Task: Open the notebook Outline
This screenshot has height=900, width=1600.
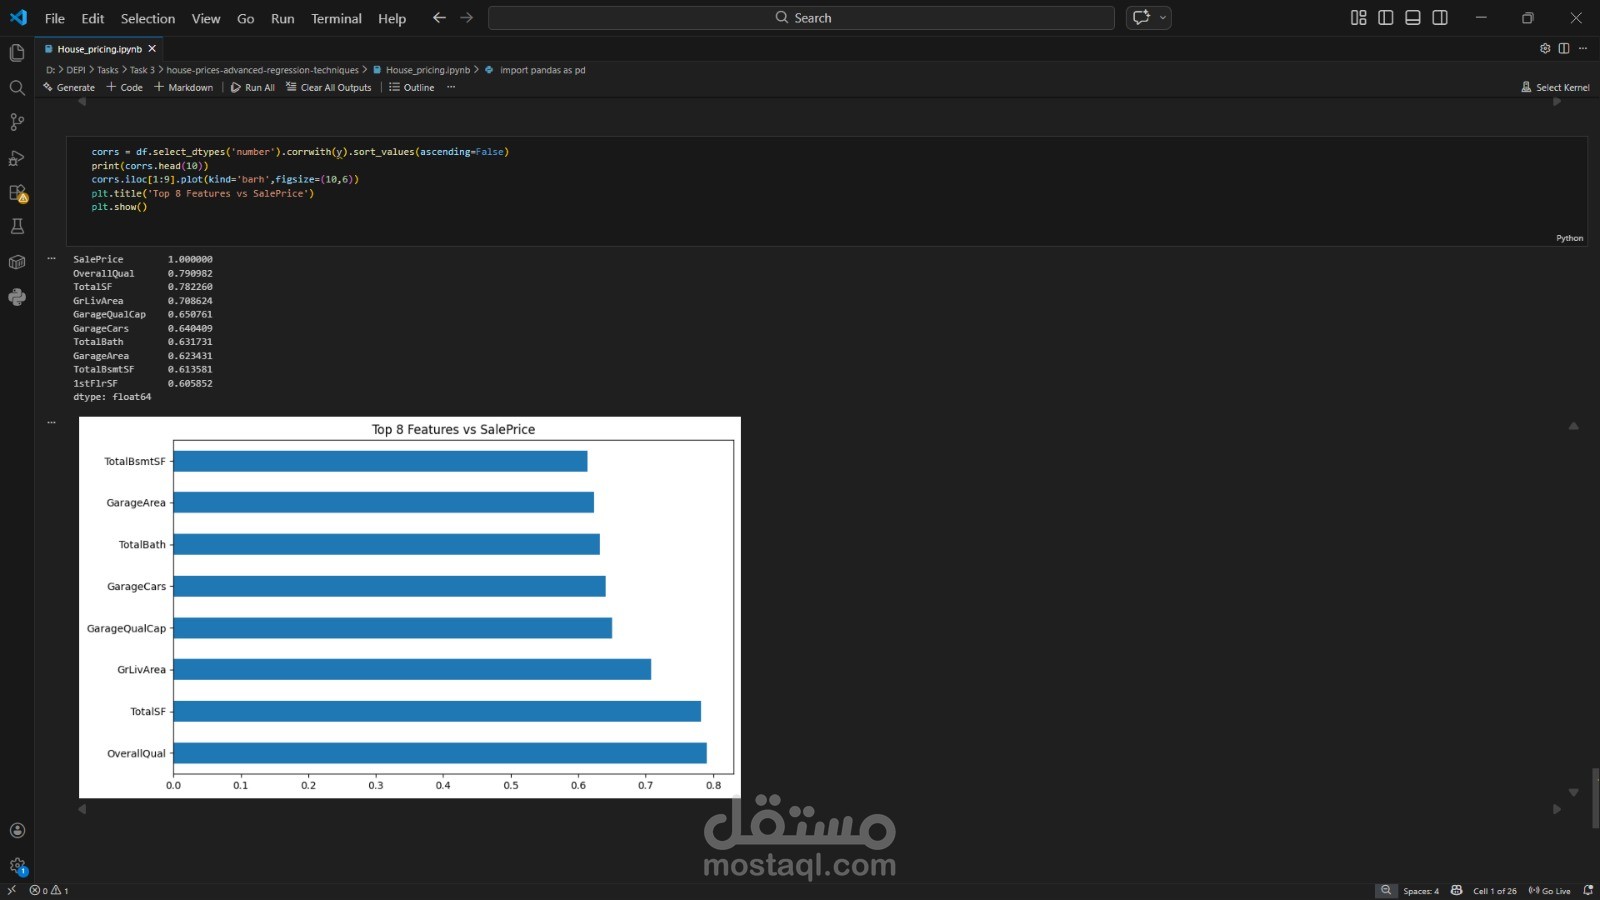Action: (412, 87)
